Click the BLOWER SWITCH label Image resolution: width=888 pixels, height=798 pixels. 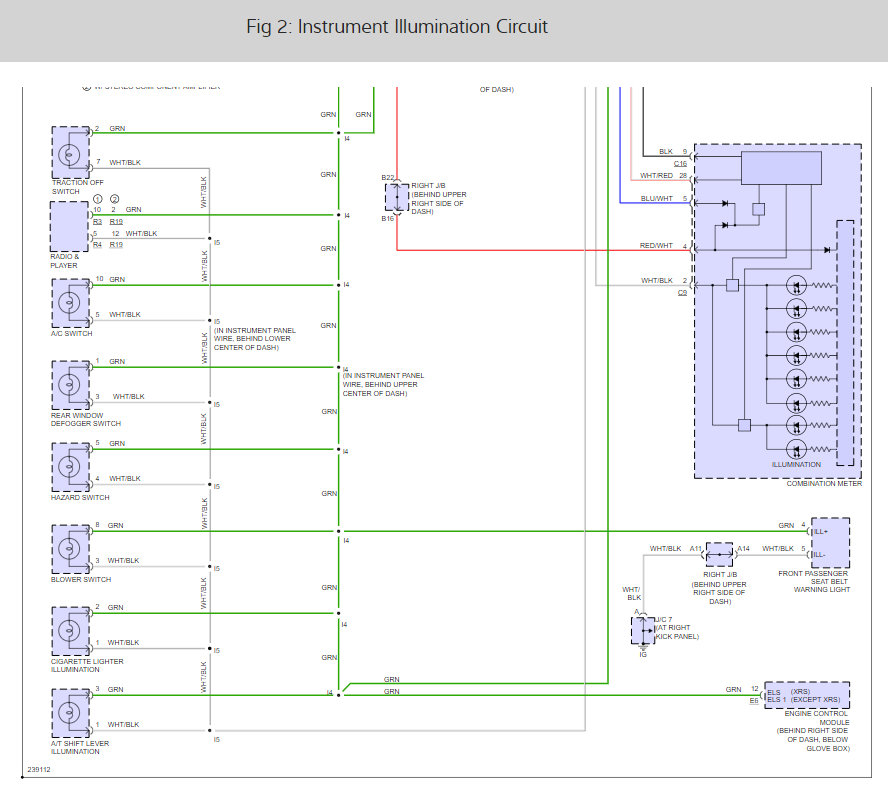click(x=81, y=579)
